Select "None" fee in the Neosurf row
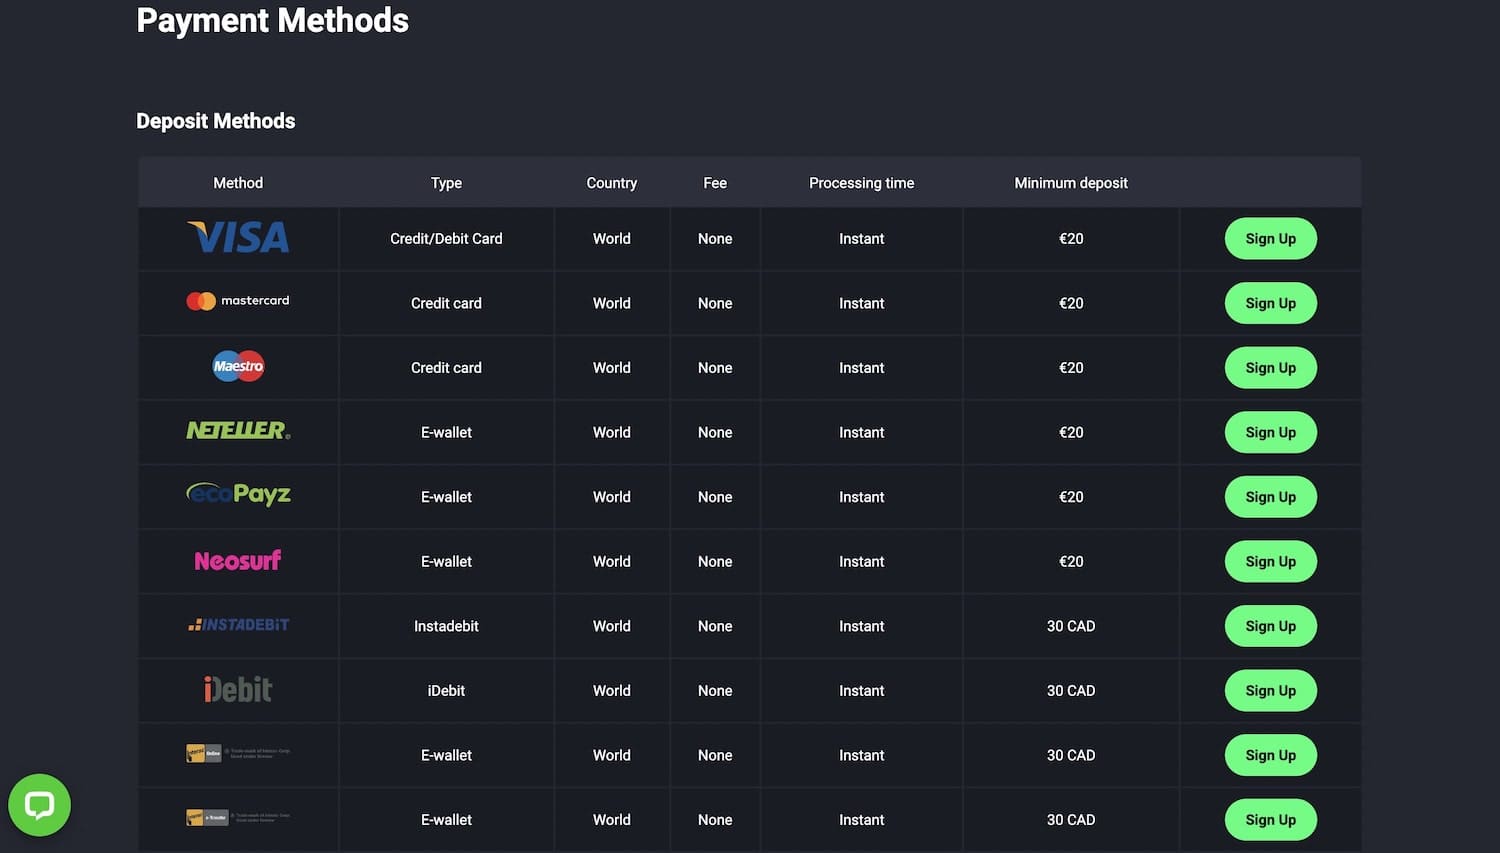This screenshot has width=1500, height=853. coord(715,561)
